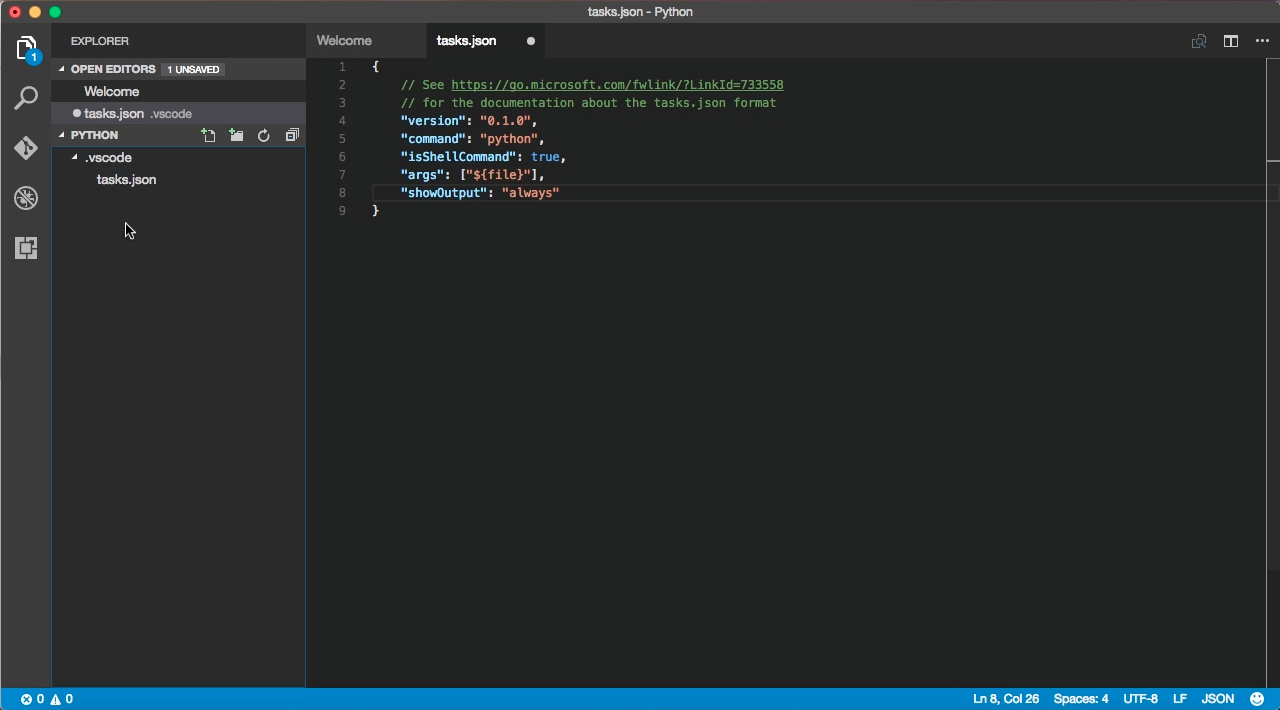
Task: Open the Search view in the activity bar
Action: pyautogui.click(x=26, y=98)
